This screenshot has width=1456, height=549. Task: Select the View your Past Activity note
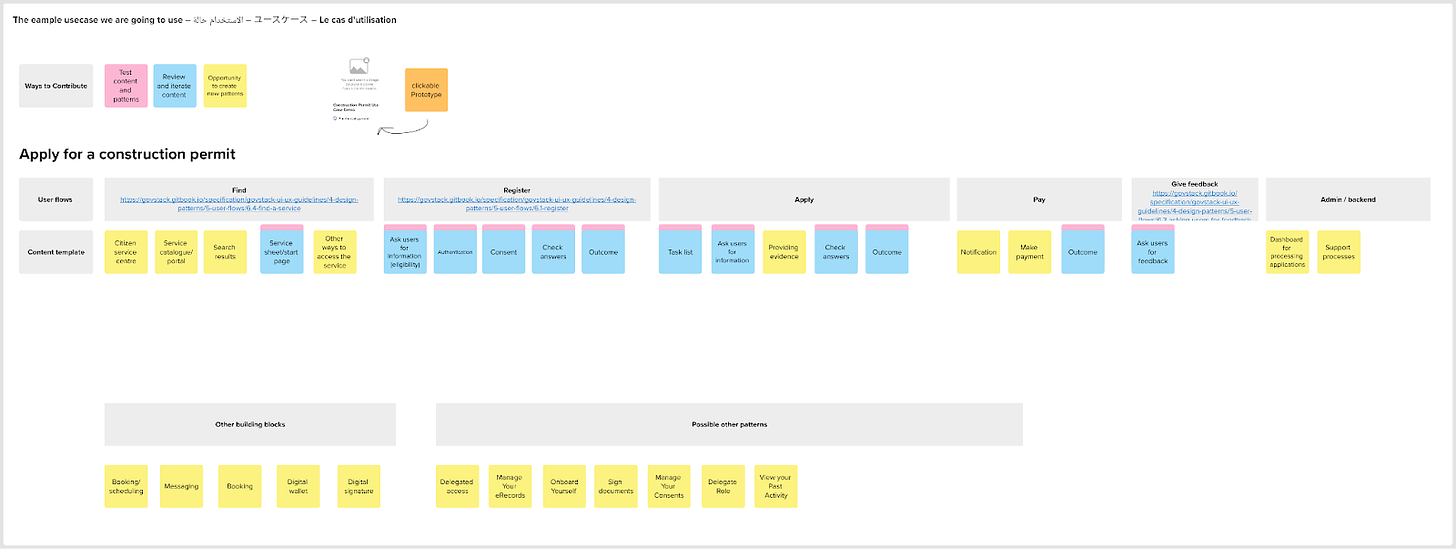[776, 486]
